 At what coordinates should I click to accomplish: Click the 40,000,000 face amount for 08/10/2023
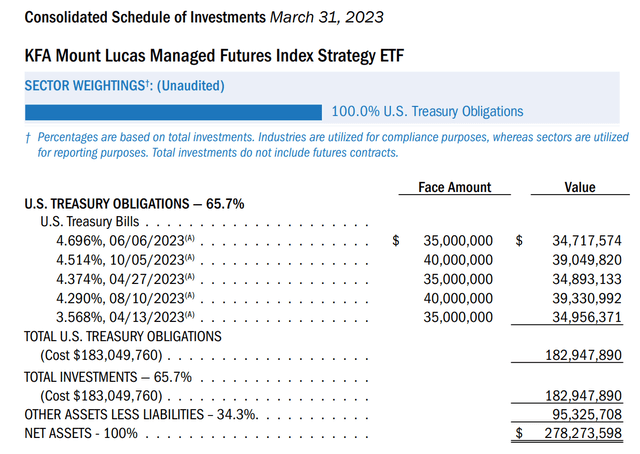(x=453, y=298)
